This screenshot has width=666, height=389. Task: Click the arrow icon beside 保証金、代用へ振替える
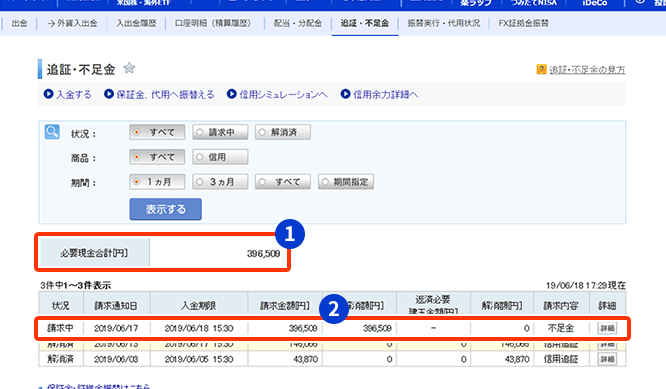tap(109, 94)
